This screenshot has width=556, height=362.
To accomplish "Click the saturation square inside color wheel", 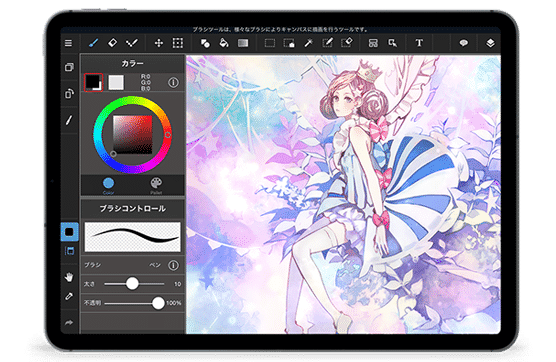I will pos(133,135).
